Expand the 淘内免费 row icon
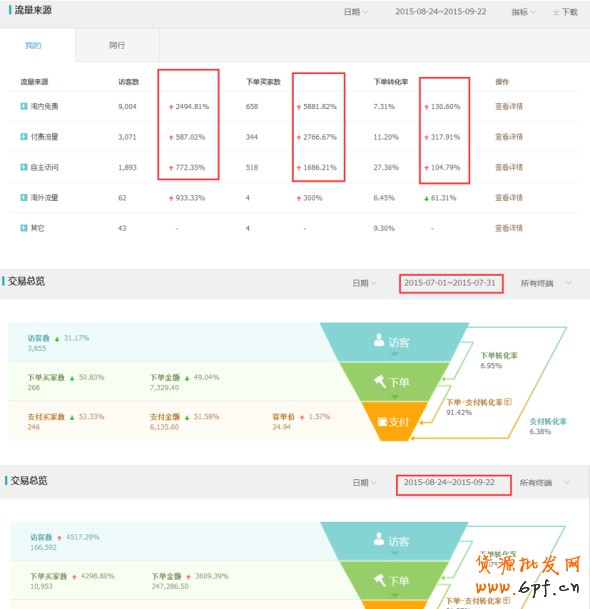The width and height of the screenshot is (590, 609). [24, 106]
